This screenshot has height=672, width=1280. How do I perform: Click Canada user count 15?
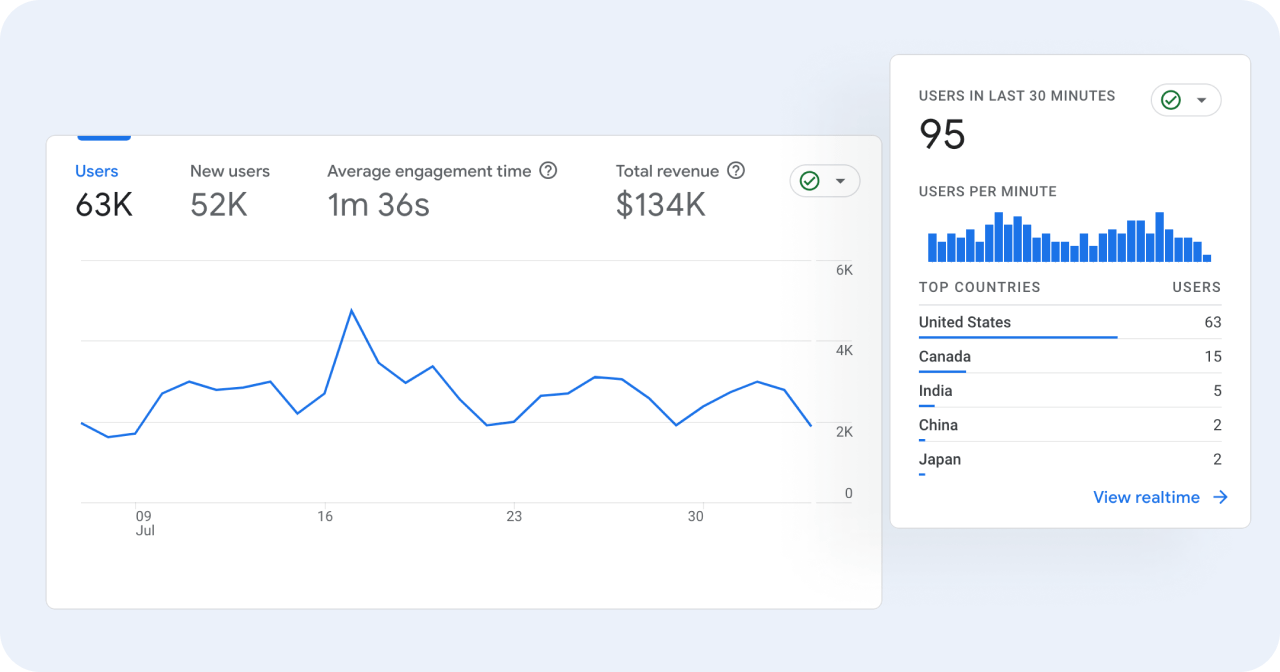(x=1213, y=357)
